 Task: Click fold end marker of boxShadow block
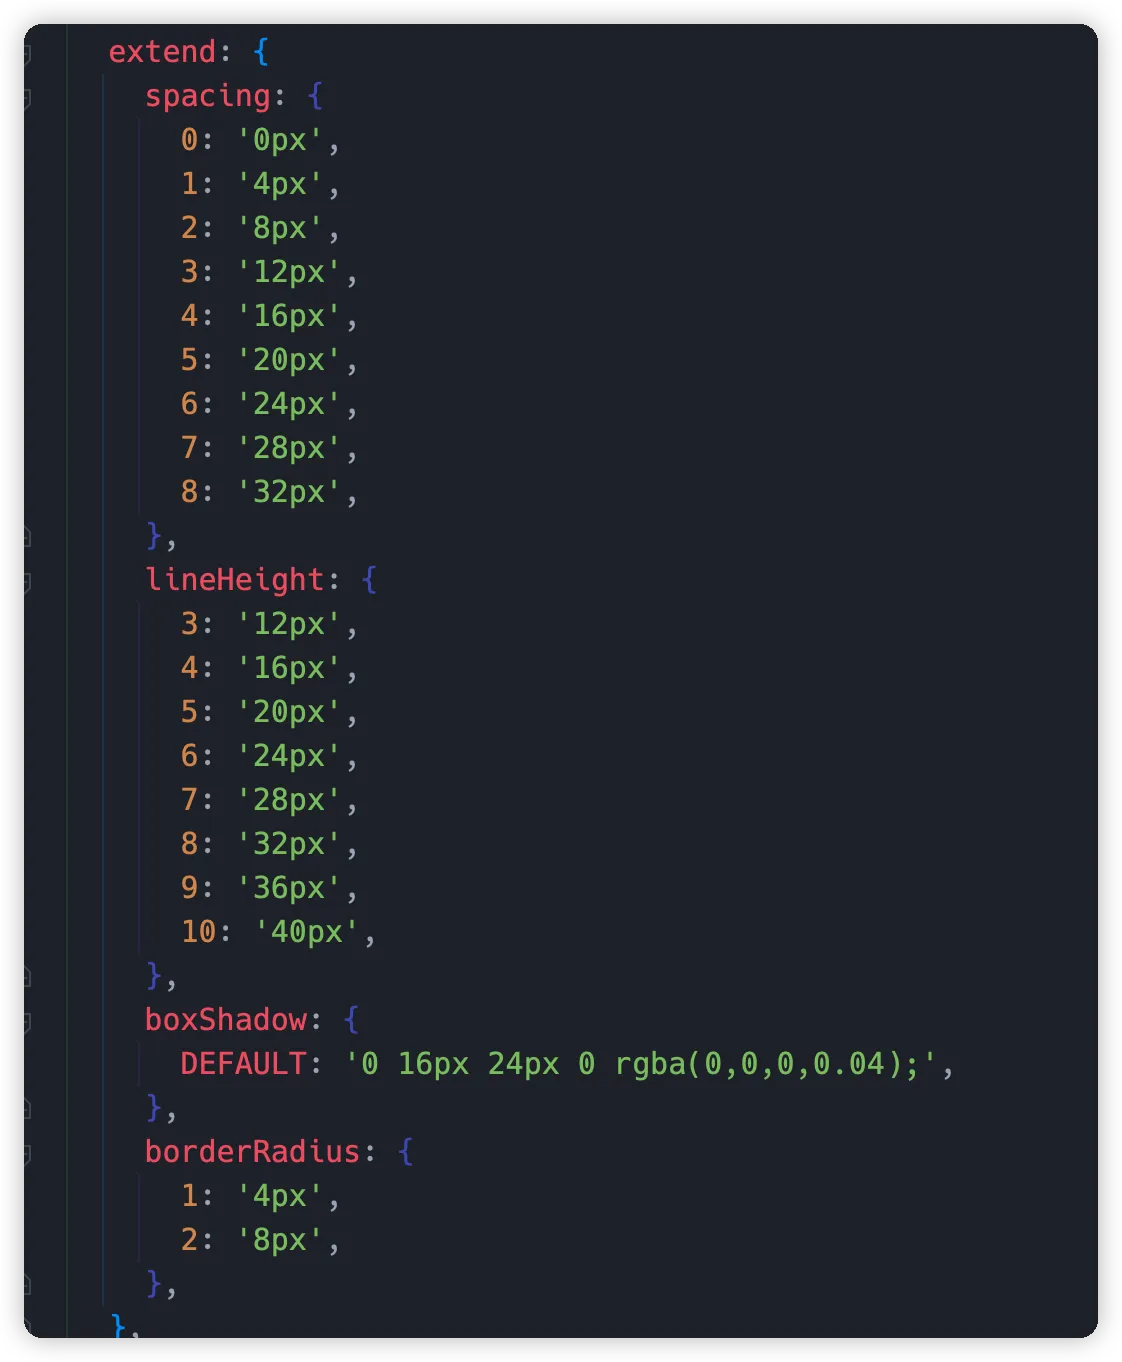click(x=27, y=1109)
